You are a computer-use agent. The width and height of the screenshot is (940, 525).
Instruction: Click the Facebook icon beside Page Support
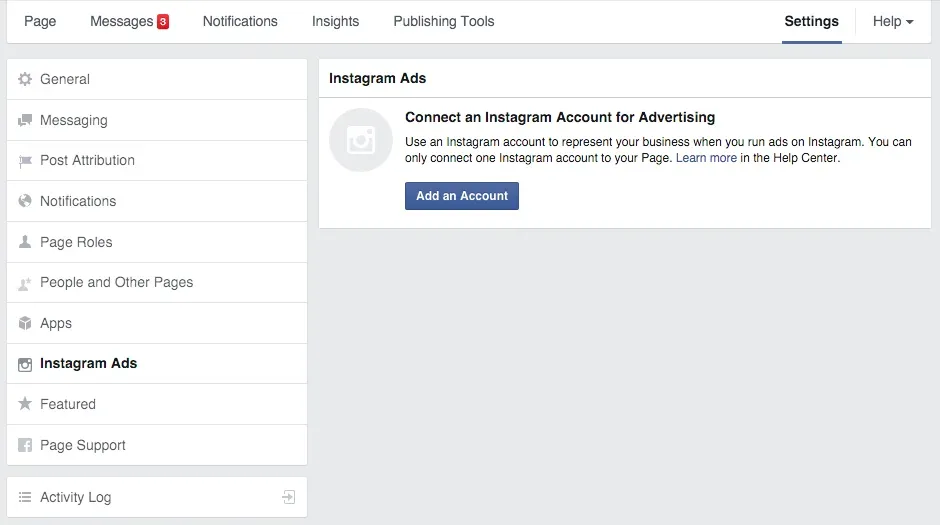tap(25, 445)
